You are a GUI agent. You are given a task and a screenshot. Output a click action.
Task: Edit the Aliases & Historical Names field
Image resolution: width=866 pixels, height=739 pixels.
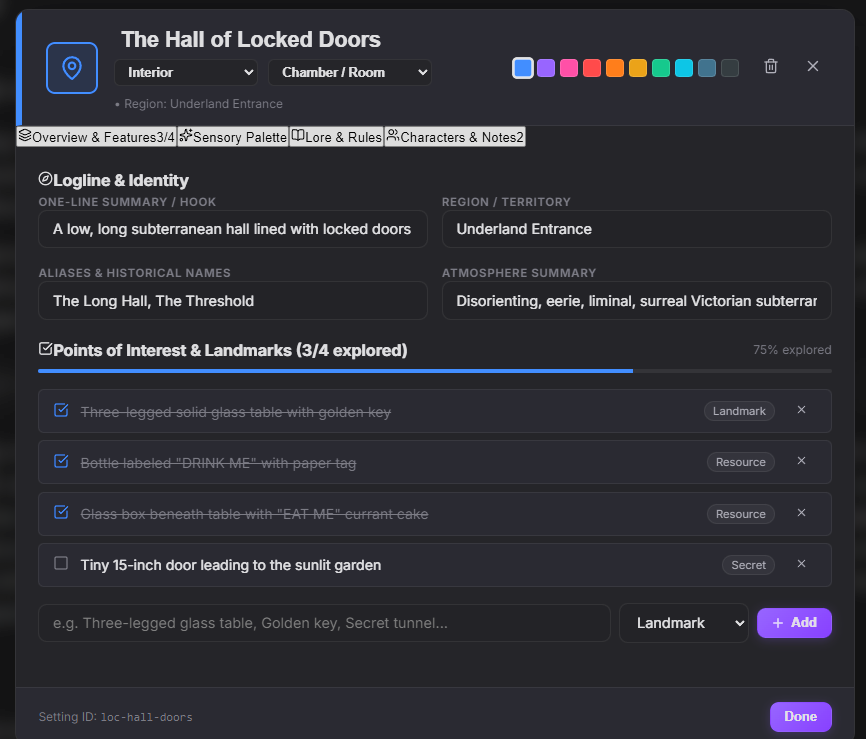click(x=233, y=300)
